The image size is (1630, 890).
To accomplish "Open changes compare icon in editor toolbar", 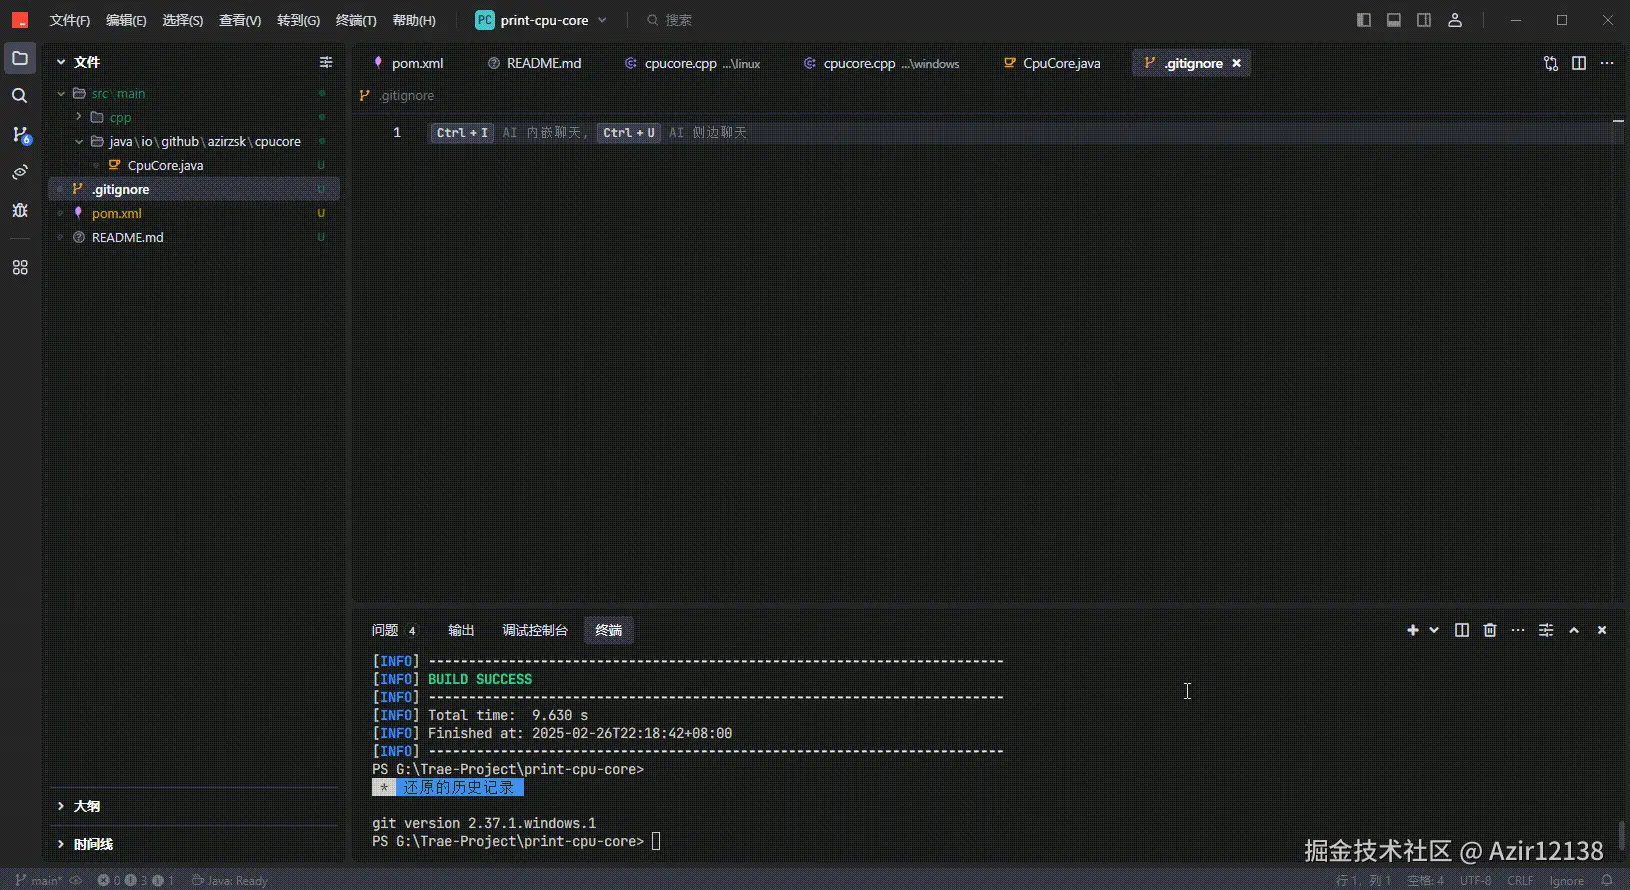I will point(1551,63).
